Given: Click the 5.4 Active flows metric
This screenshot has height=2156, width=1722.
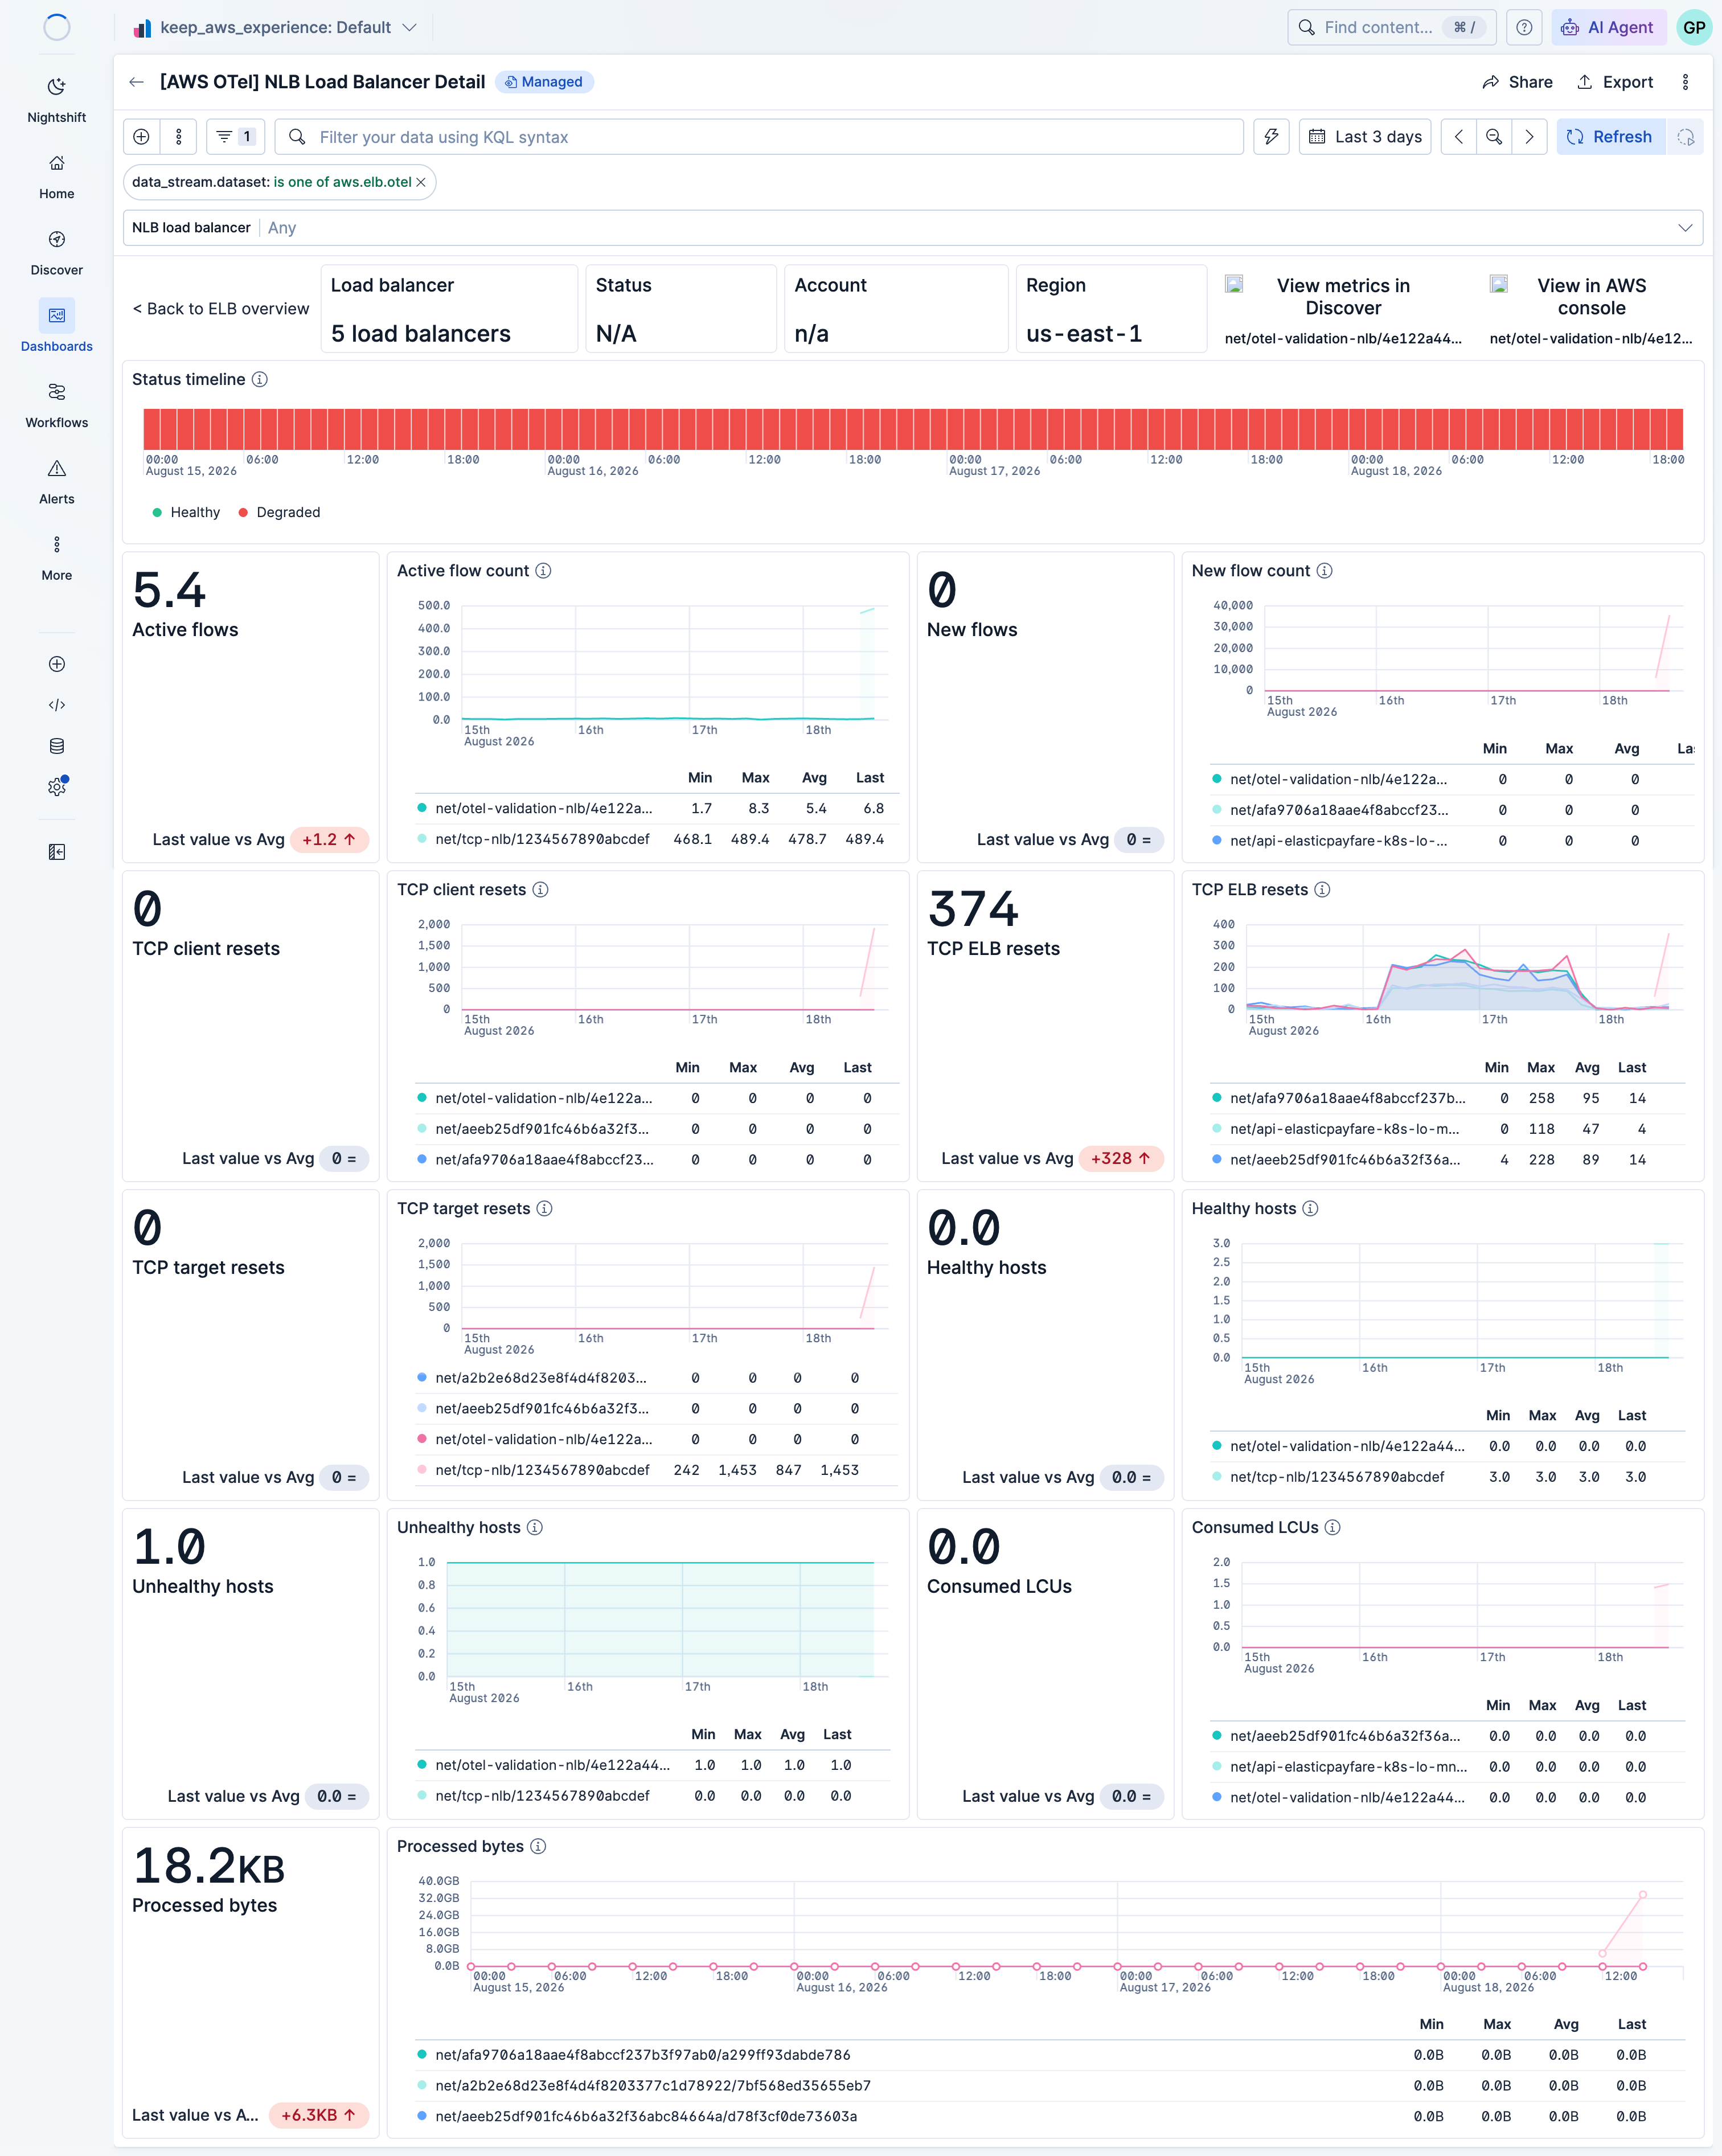Looking at the screenshot, I should (x=169, y=590).
